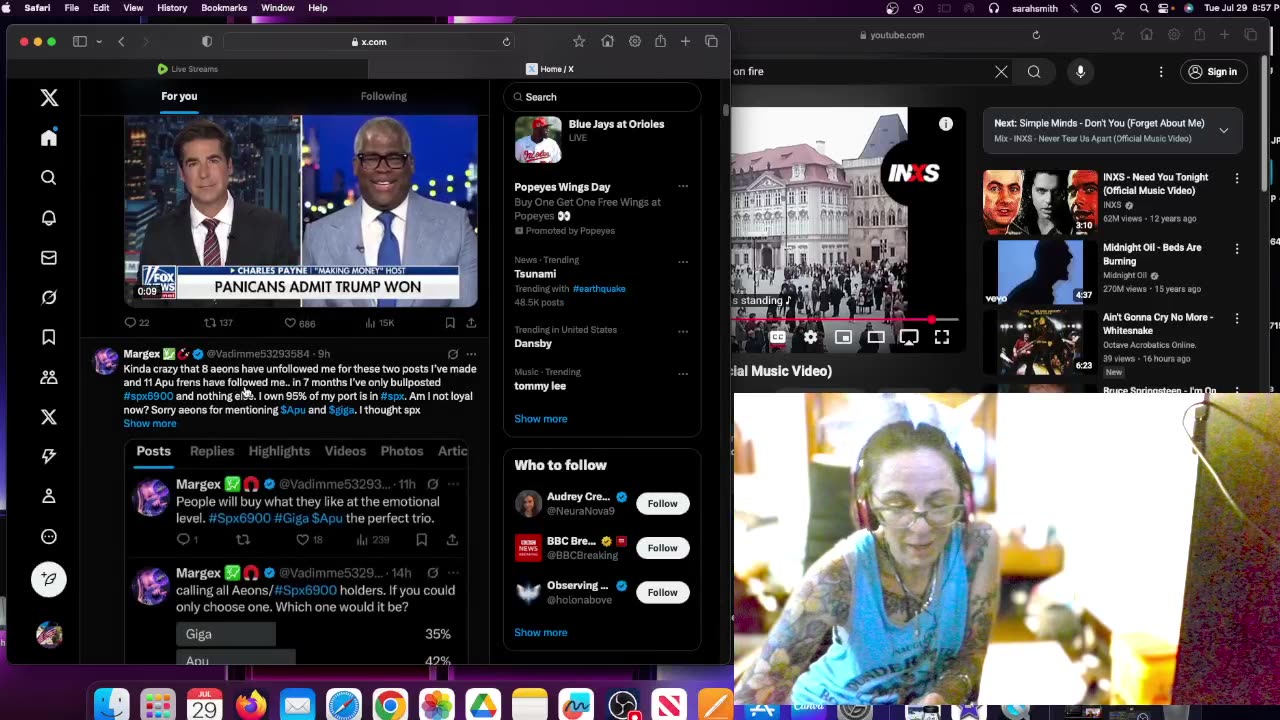Clear YouTube search box with X
The height and width of the screenshot is (720, 1280).
coord(1001,72)
